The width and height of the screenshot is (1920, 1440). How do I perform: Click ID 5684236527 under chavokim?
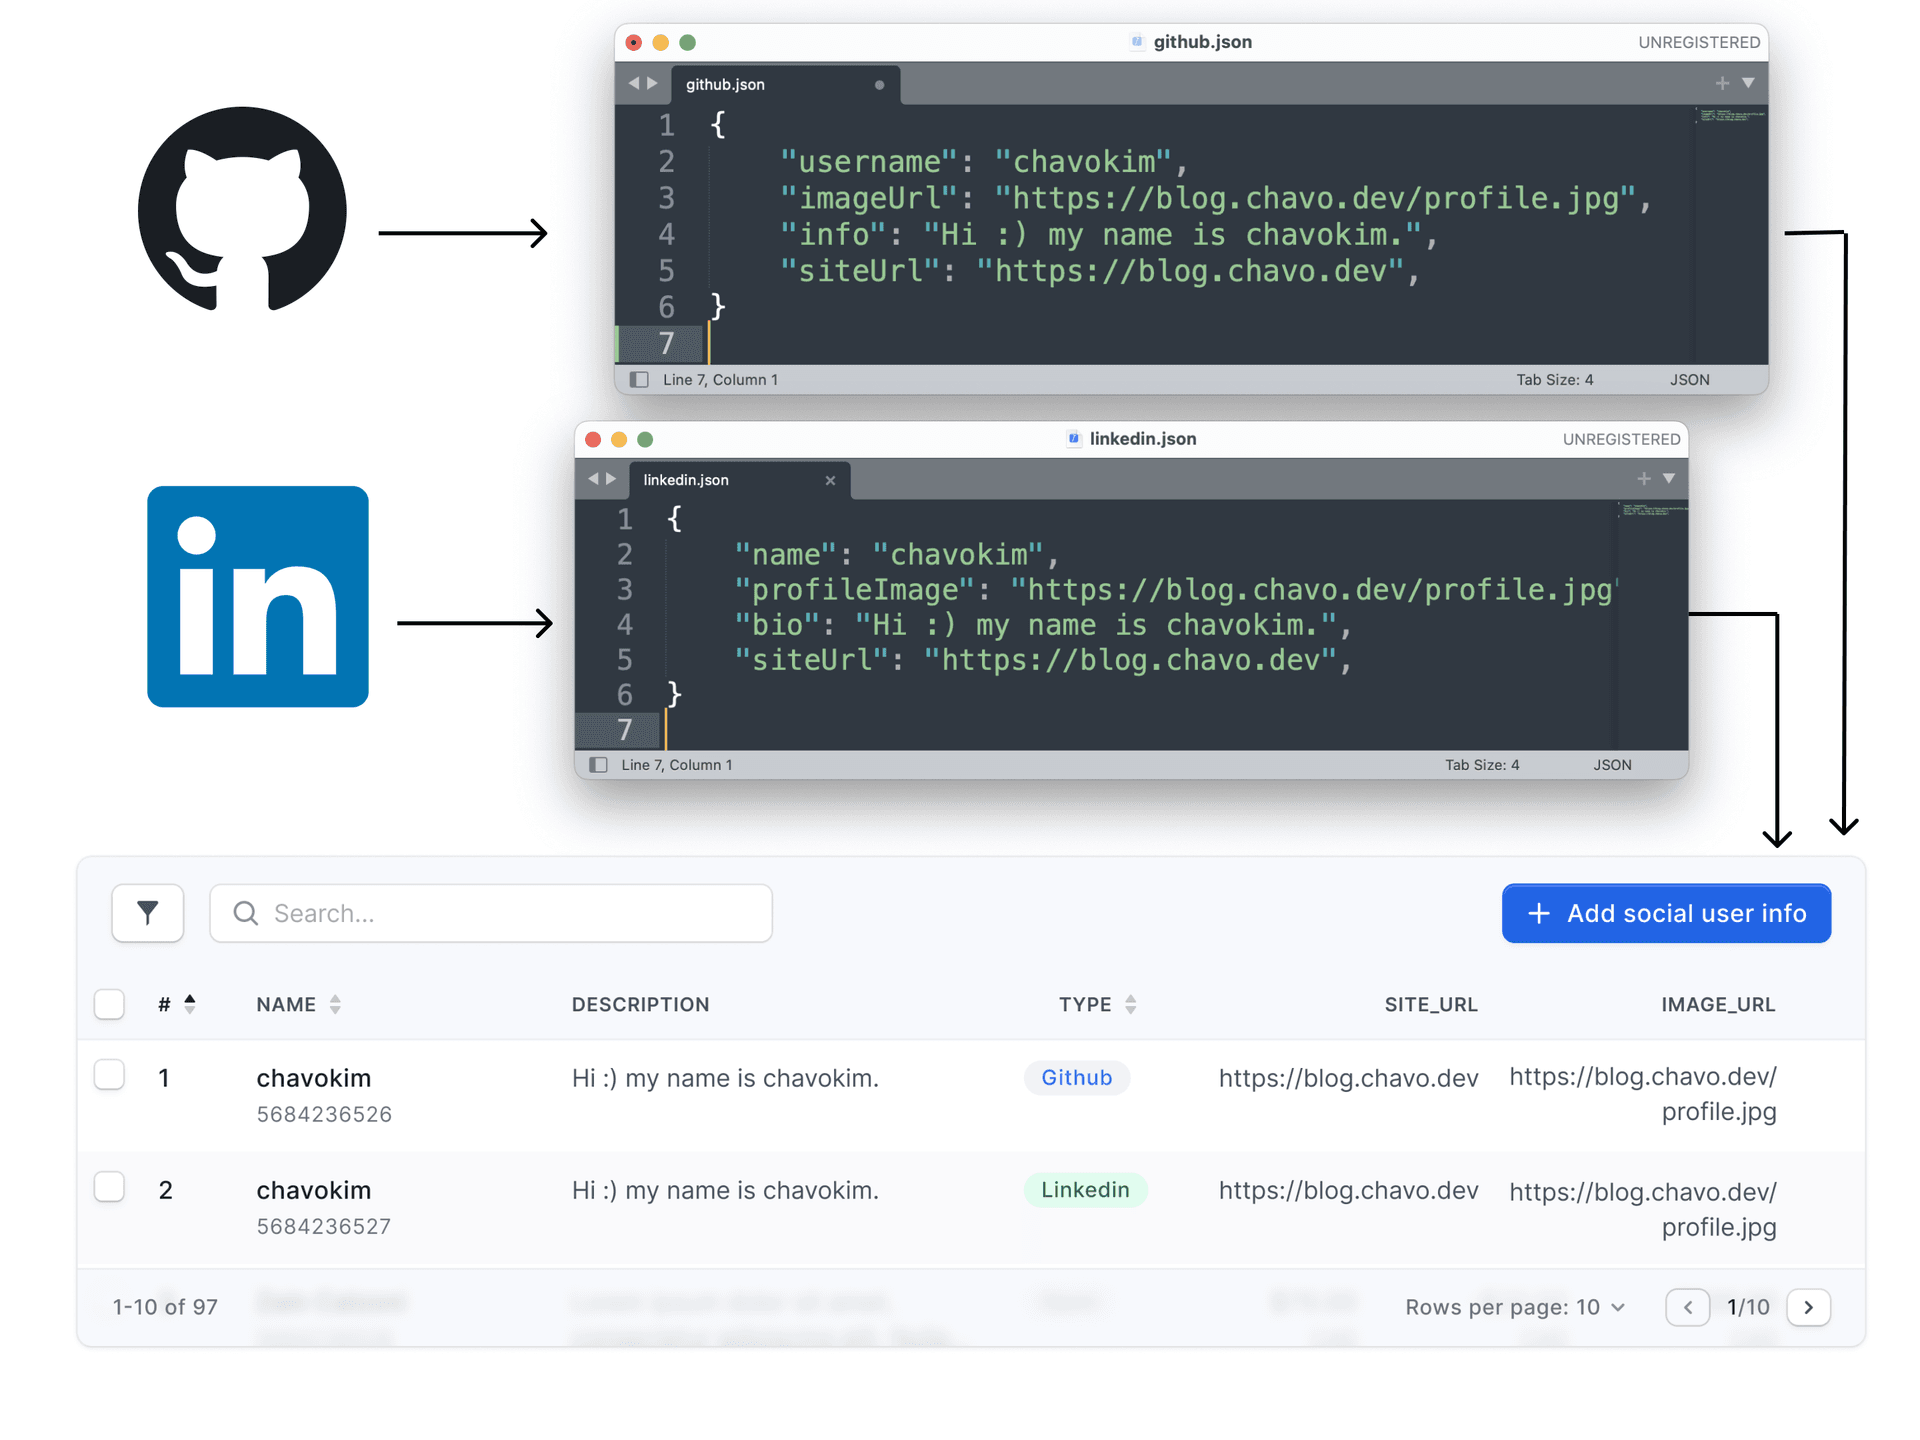pyautogui.click(x=324, y=1226)
